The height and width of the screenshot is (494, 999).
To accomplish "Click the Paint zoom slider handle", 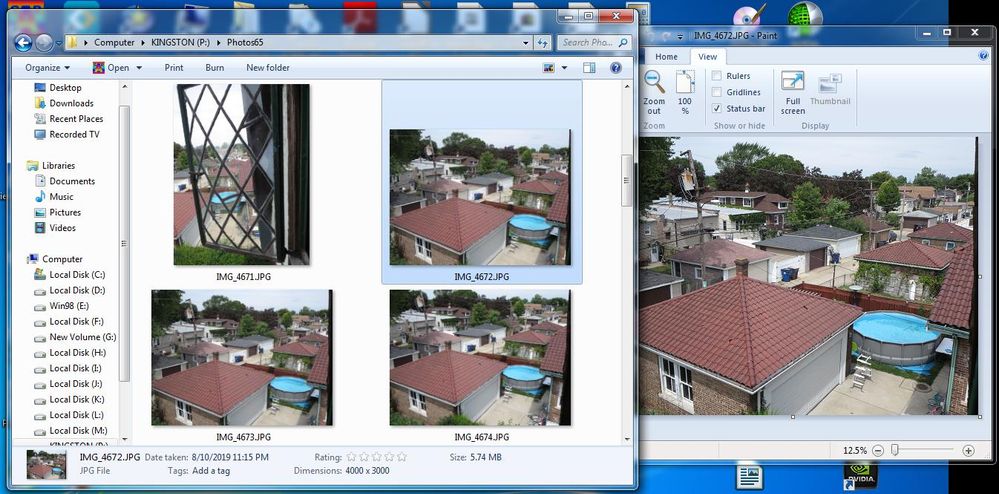I will coord(895,450).
